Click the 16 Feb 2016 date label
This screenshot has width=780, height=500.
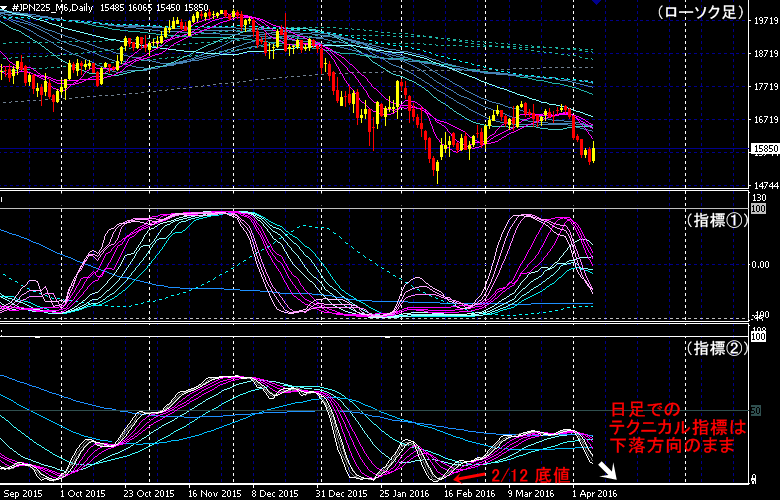pos(470,494)
